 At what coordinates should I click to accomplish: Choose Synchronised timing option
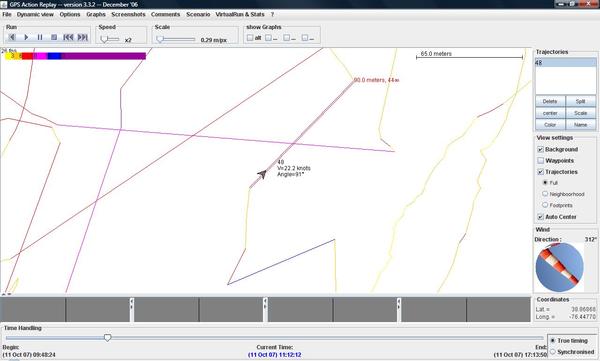pos(553,351)
